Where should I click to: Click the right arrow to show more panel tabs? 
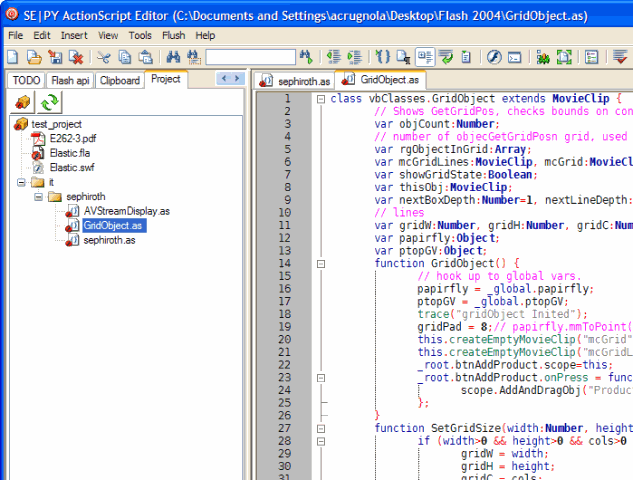[237, 78]
